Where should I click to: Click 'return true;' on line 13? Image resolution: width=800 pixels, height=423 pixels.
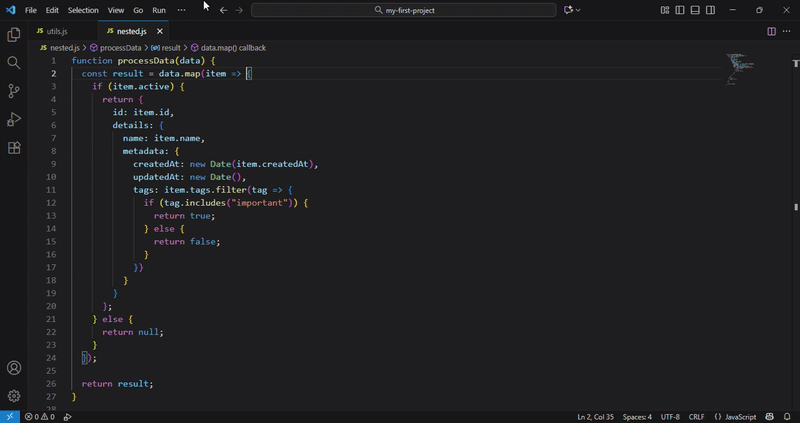pyautogui.click(x=185, y=216)
